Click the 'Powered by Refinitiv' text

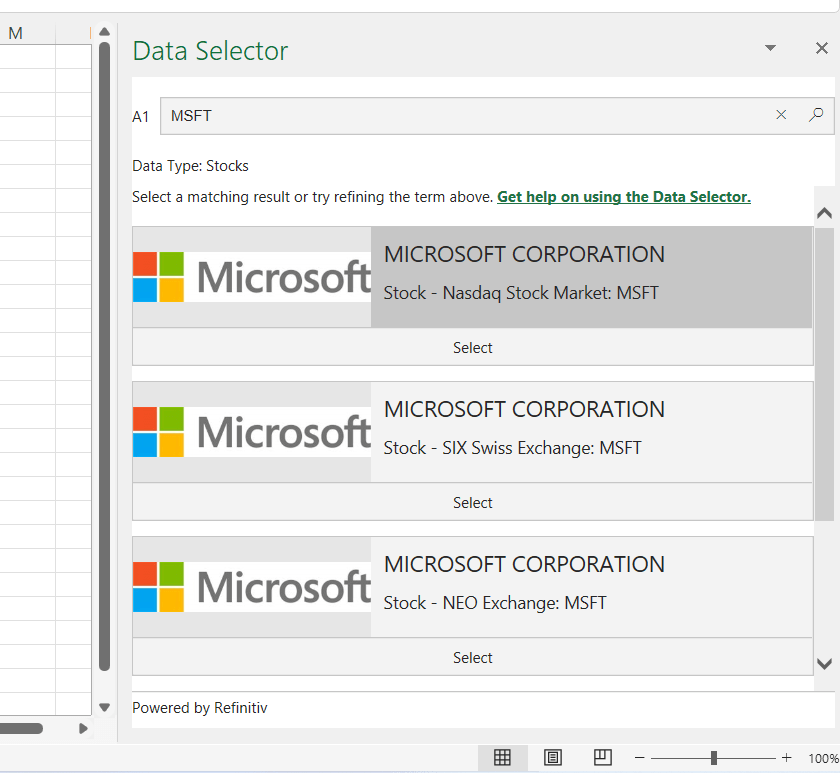pyautogui.click(x=200, y=708)
